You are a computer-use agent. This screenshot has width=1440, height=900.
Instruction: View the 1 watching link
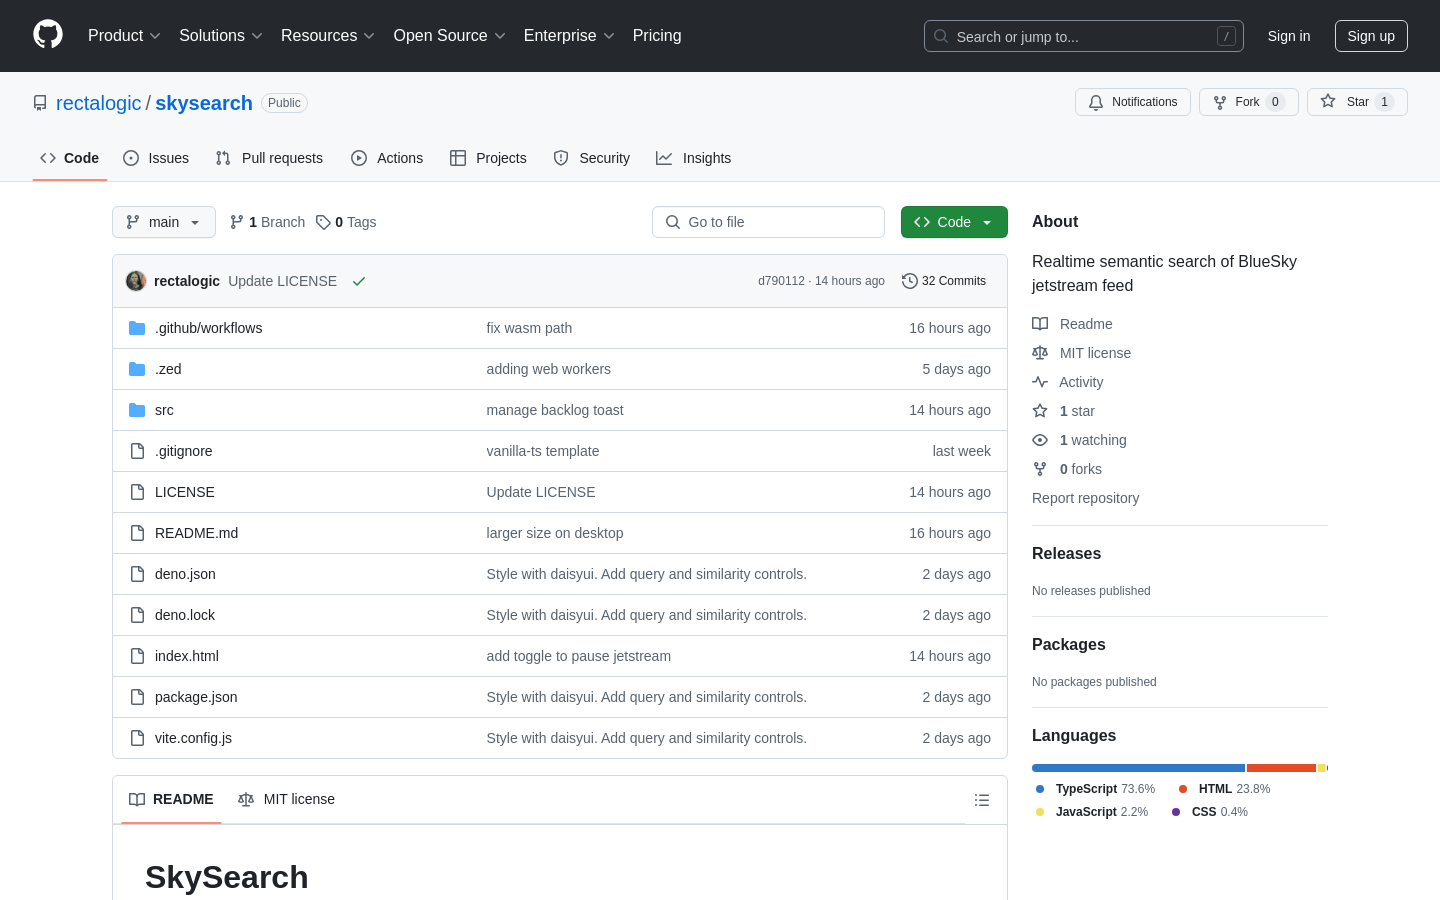[1080, 440]
